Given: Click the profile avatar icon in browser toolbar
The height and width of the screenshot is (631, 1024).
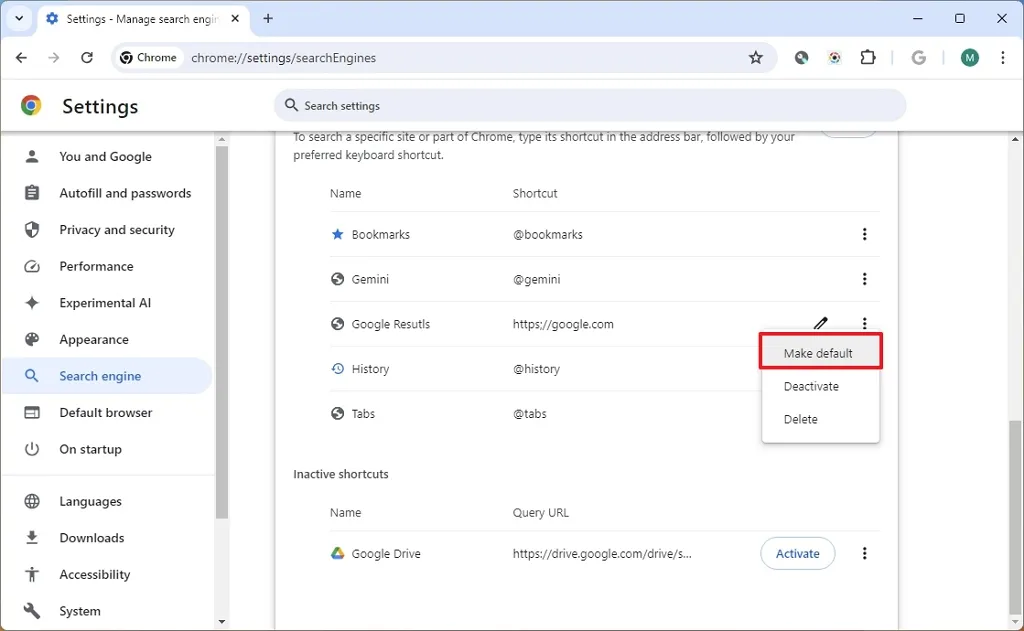Looking at the screenshot, I should click(x=969, y=57).
